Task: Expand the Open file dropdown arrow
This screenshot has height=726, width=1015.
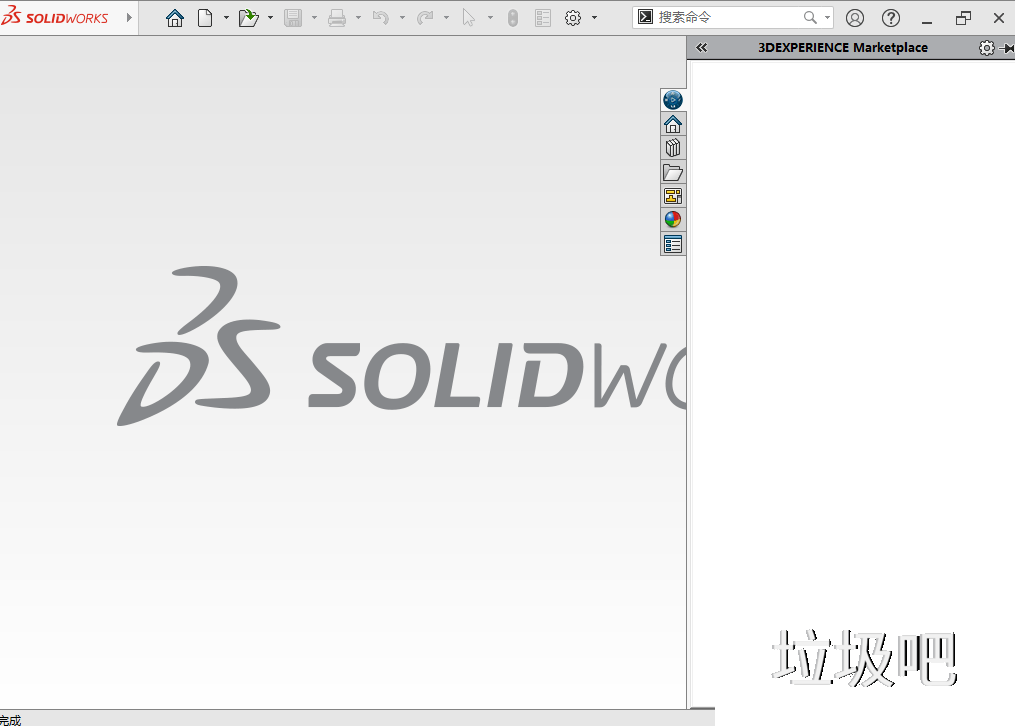Action: (270, 18)
